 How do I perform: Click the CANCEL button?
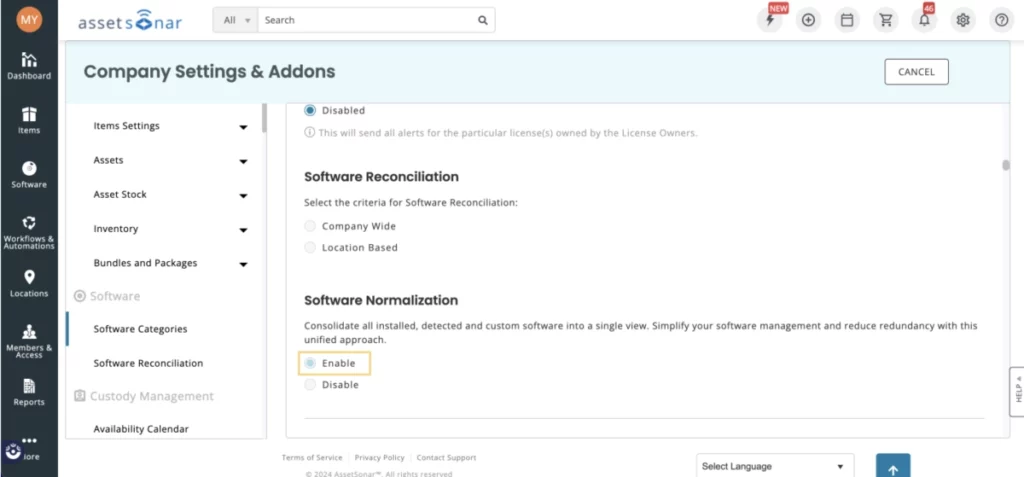pos(916,72)
